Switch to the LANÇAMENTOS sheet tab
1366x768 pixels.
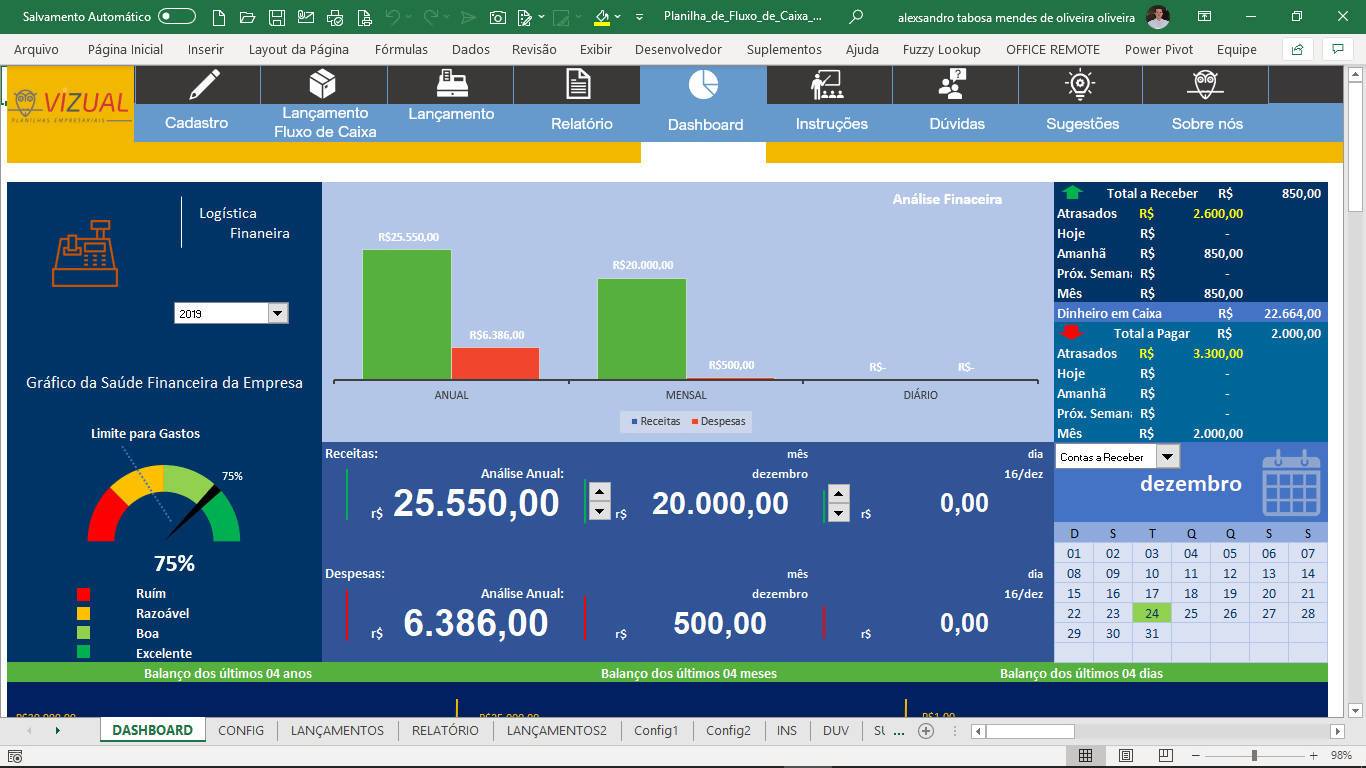point(337,730)
